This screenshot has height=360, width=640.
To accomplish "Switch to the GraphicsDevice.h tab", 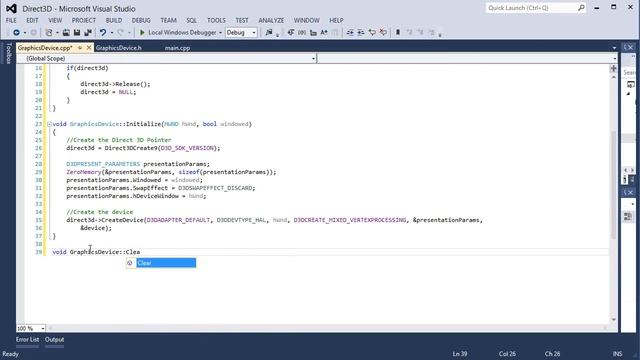I will coord(119,48).
